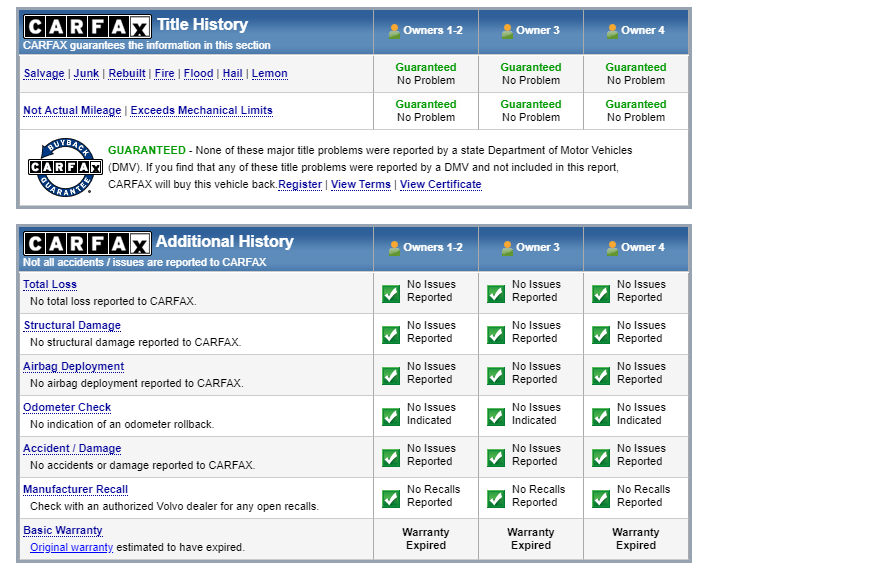Open the Original warranty link
The width and height of the screenshot is (876, 575).
(x=72, y=547)
